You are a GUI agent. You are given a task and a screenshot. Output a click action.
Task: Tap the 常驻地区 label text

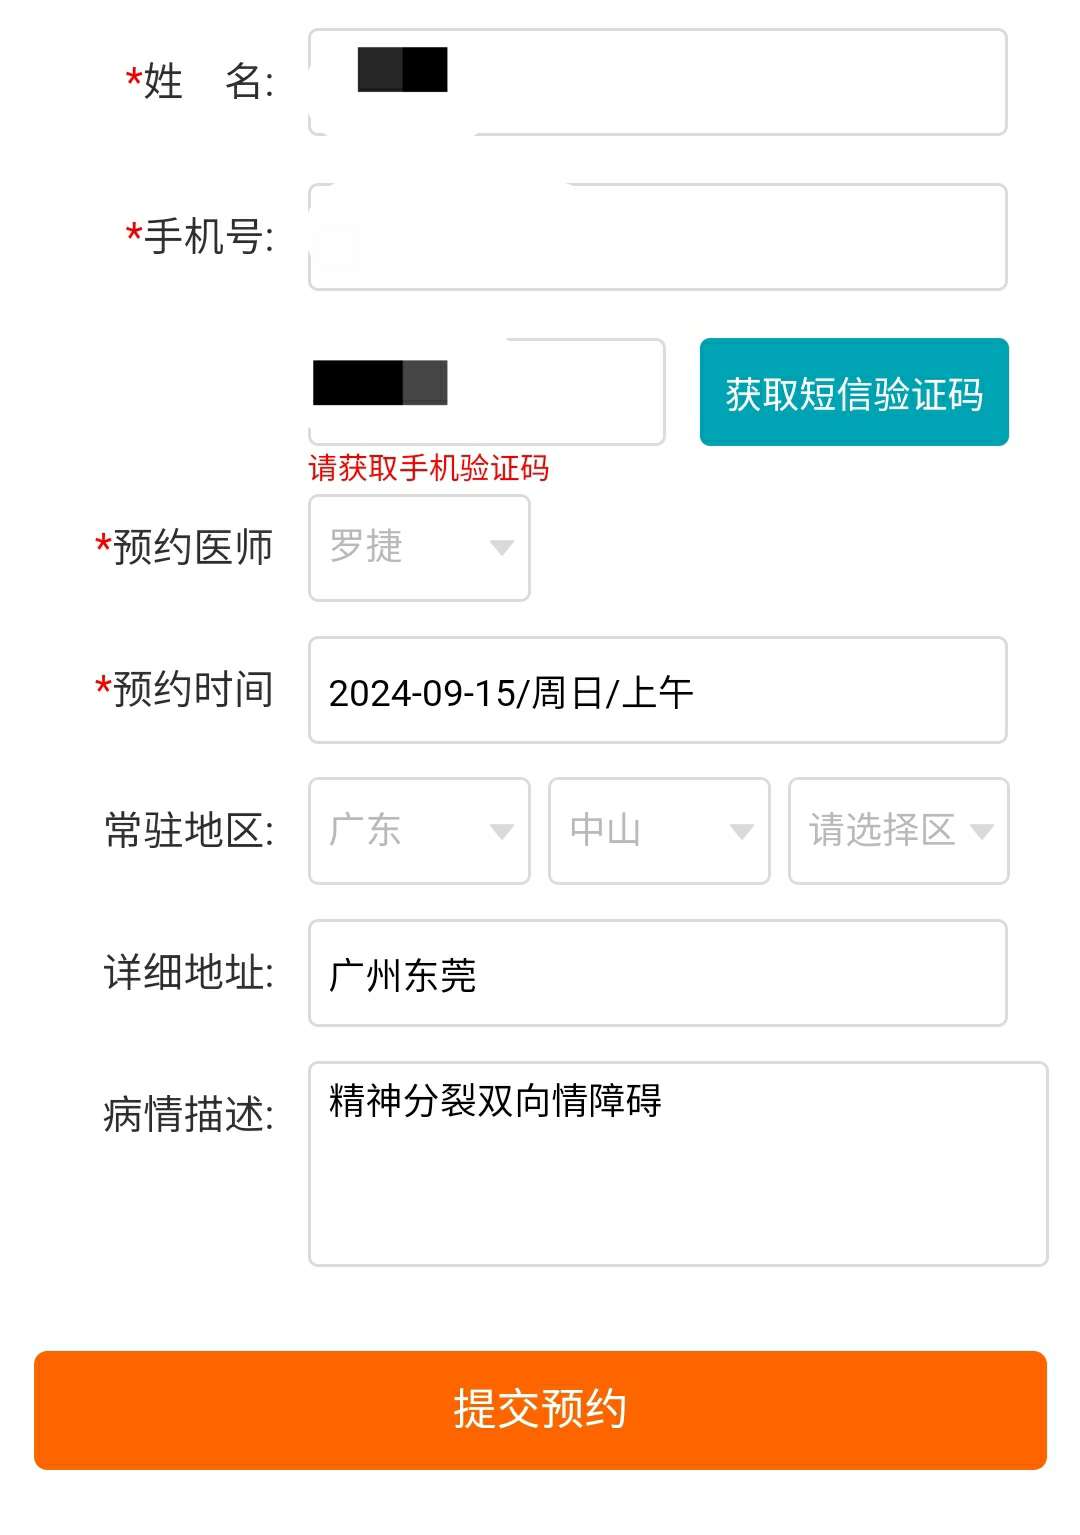point(189,831)
